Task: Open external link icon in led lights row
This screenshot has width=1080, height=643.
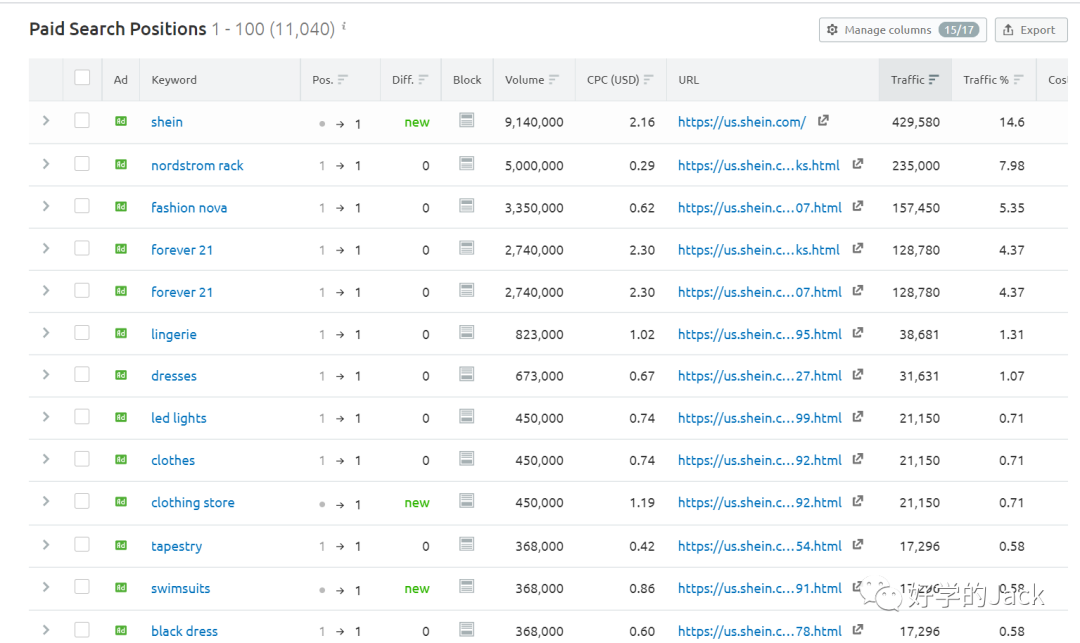Action: [x=857, y=417]
